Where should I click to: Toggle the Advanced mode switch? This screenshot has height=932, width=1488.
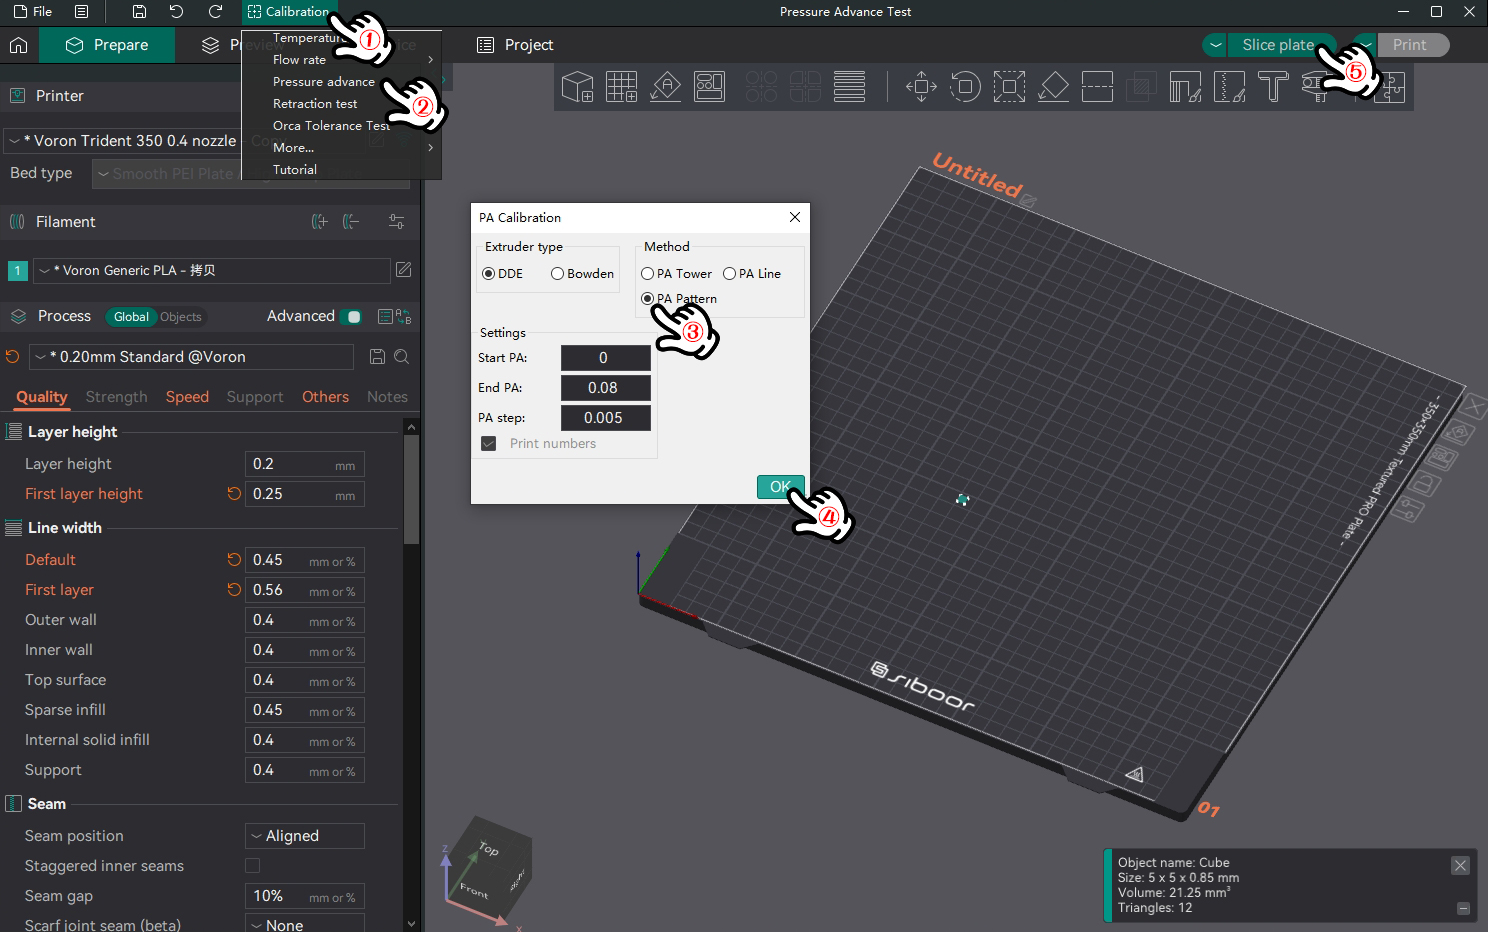click(351, 317)
